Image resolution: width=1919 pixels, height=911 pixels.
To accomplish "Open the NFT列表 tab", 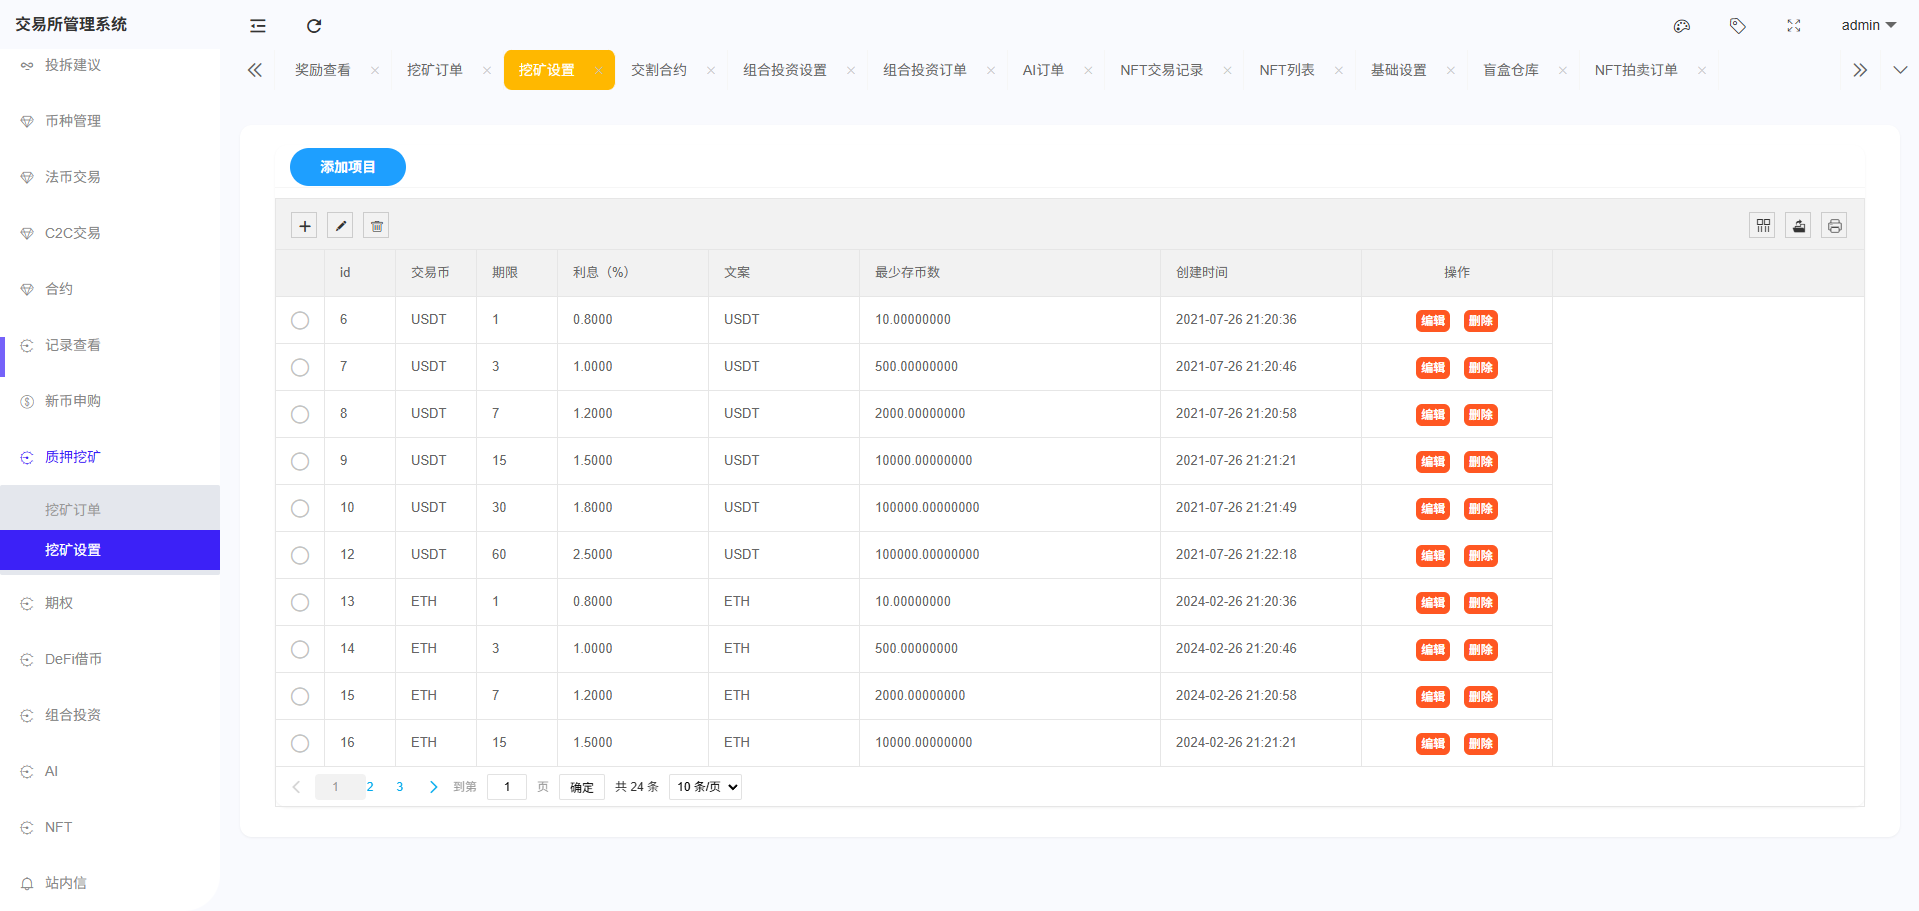I will click(x=1288, y=69).
